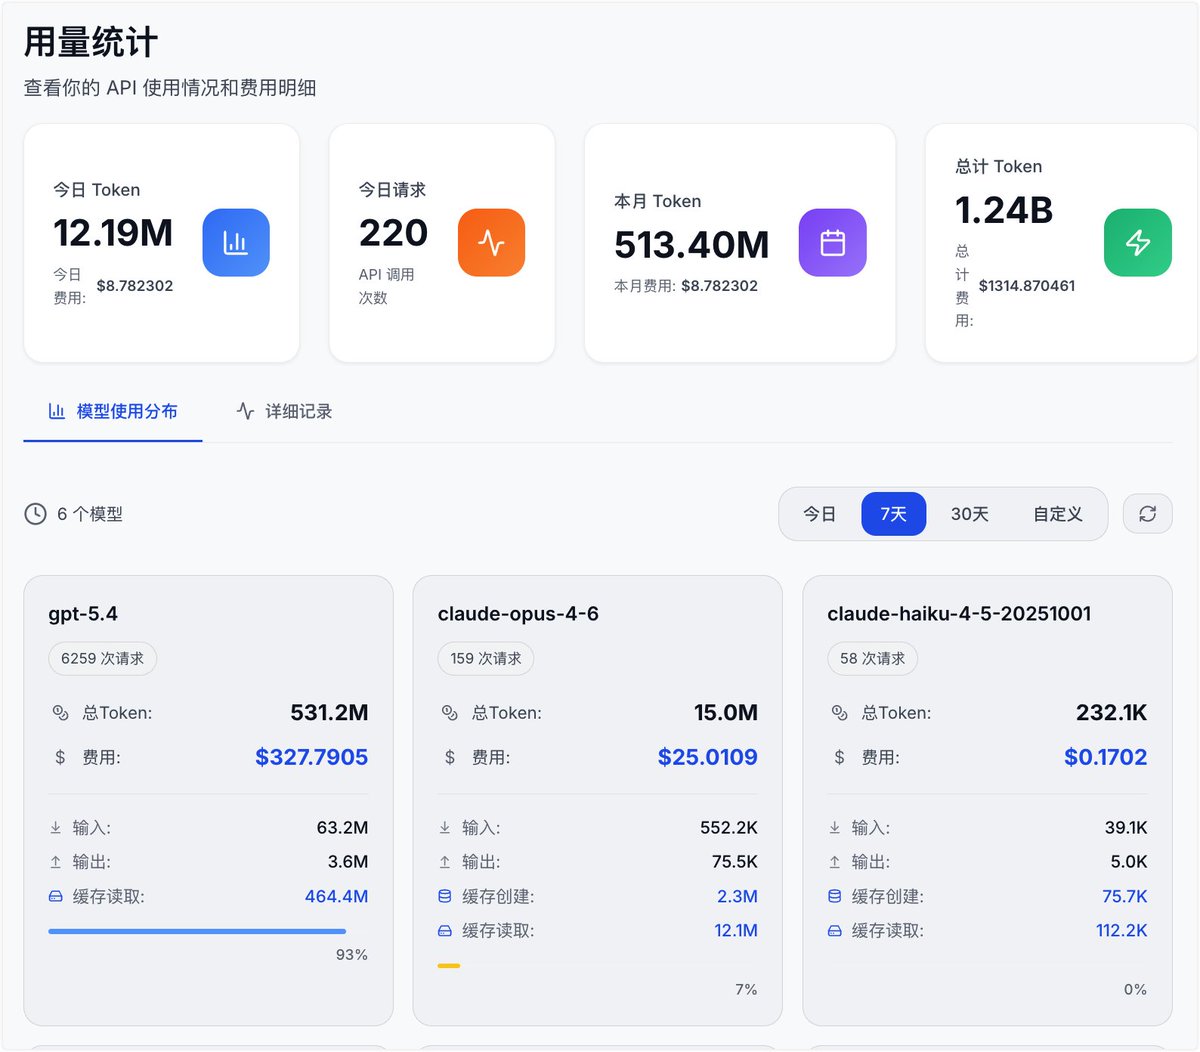Click the 513.40M 本月 Token value
The width and height of the screenshot is (1200, 1052).
click(x=692, y=245)
